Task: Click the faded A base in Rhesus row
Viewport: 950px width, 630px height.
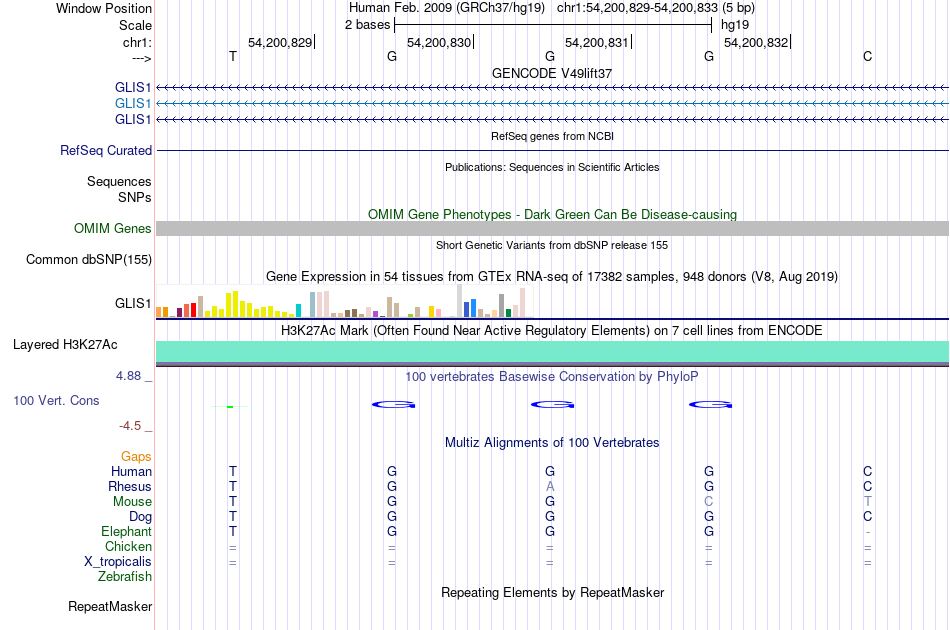Action: 550,486
